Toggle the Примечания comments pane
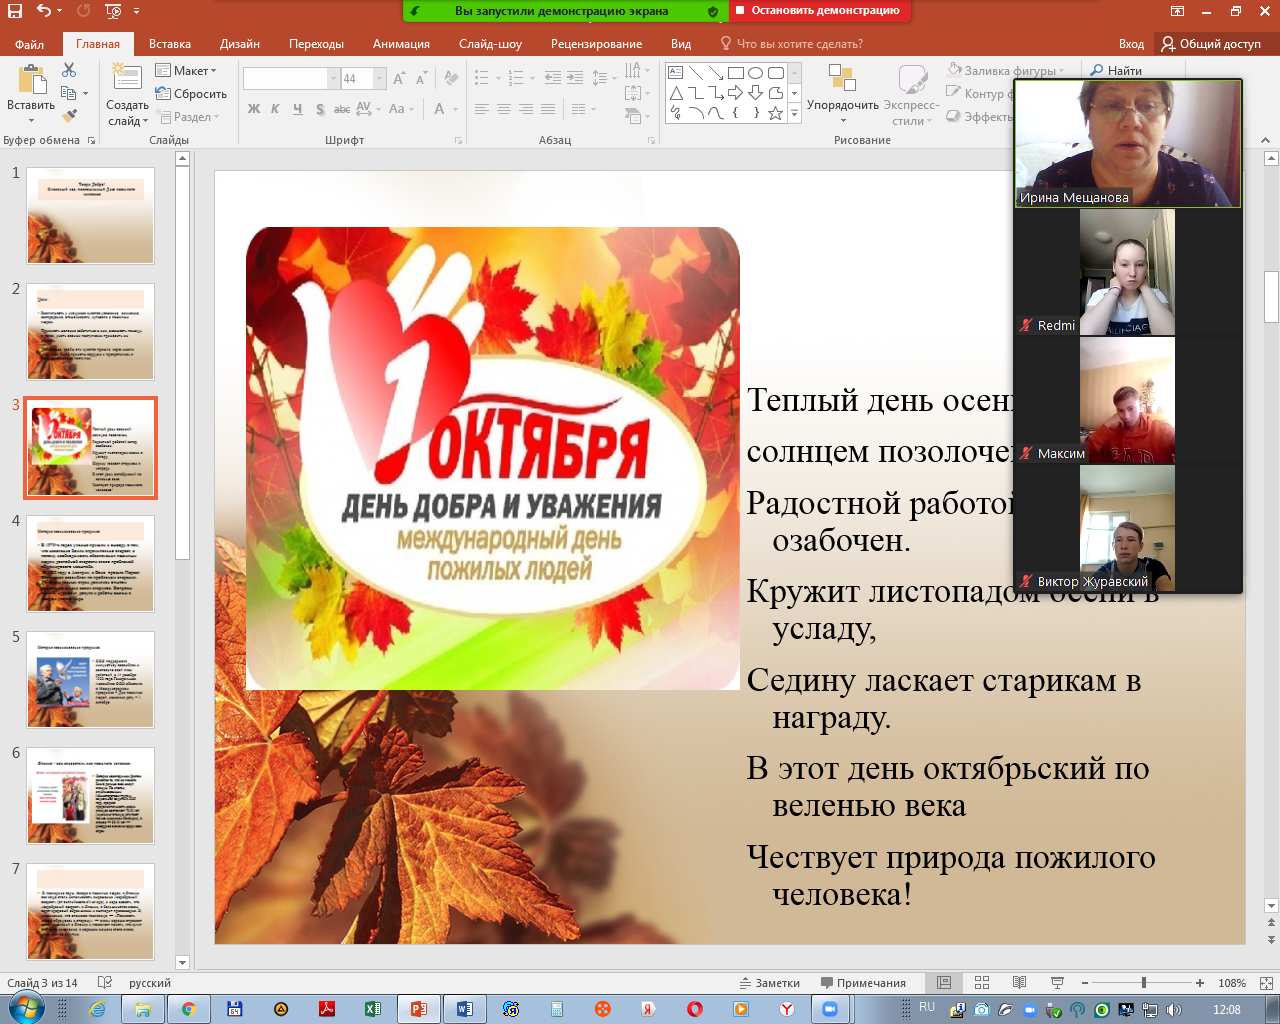 [x=863, y=983]
